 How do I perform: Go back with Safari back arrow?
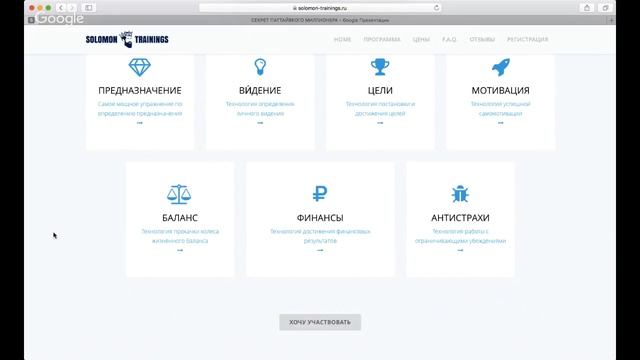tap(61, 8)
